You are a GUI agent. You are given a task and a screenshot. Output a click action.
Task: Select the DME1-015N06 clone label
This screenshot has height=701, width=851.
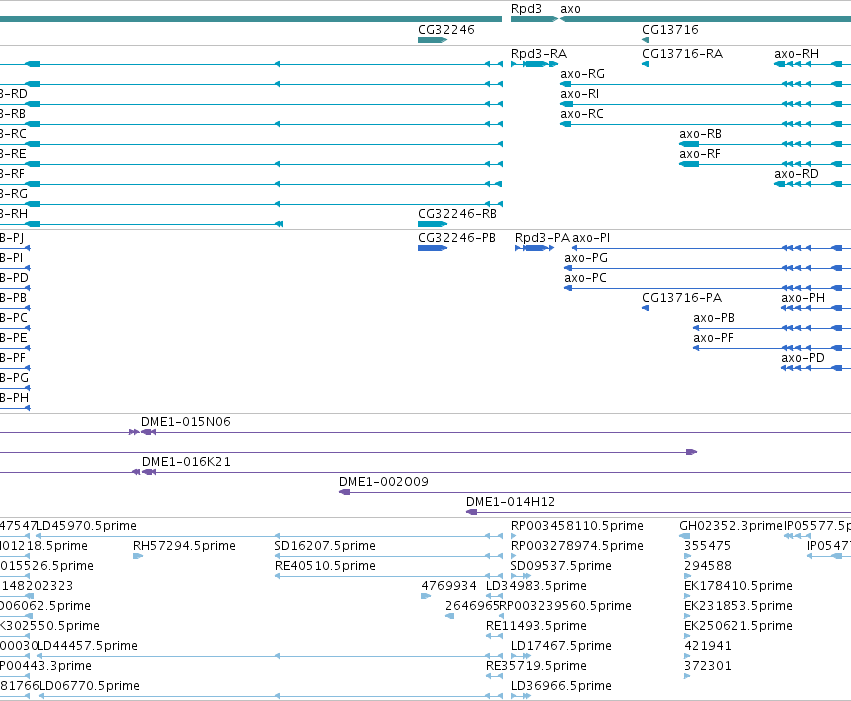(186, 422)
